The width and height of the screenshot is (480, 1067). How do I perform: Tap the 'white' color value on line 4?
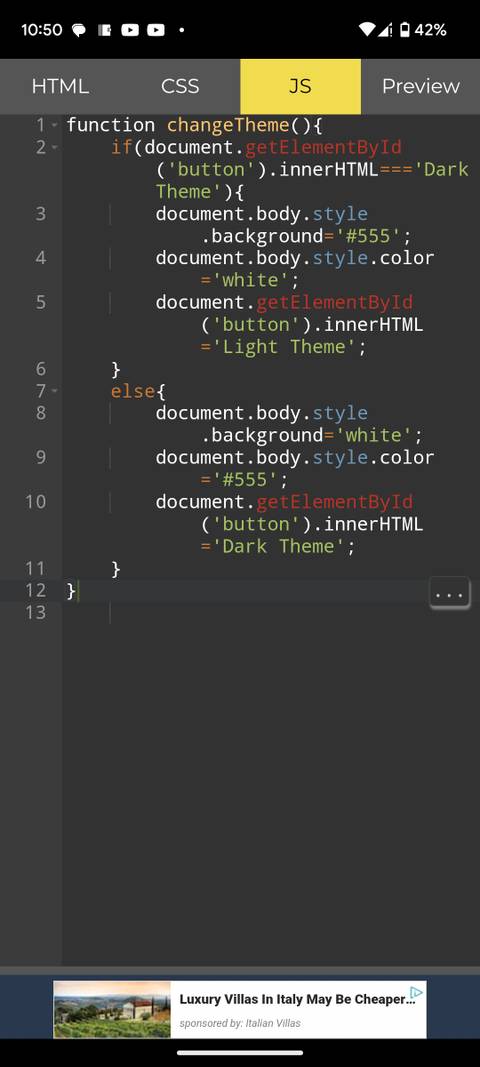tap(251, 280)
